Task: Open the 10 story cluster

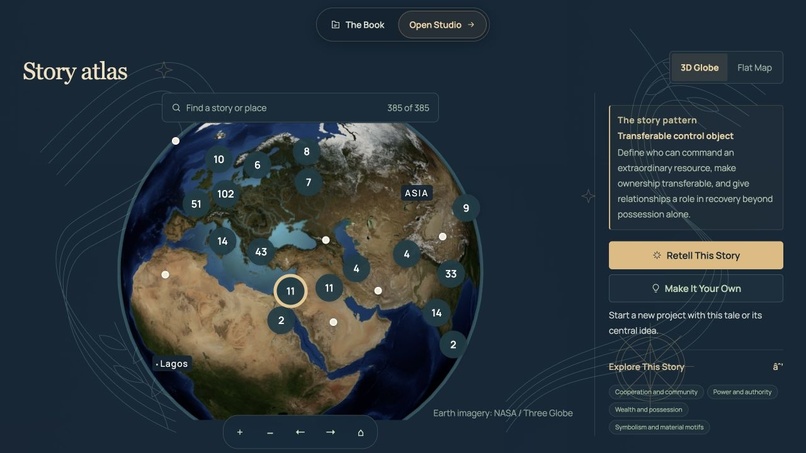Action: (x=219, y=159)
